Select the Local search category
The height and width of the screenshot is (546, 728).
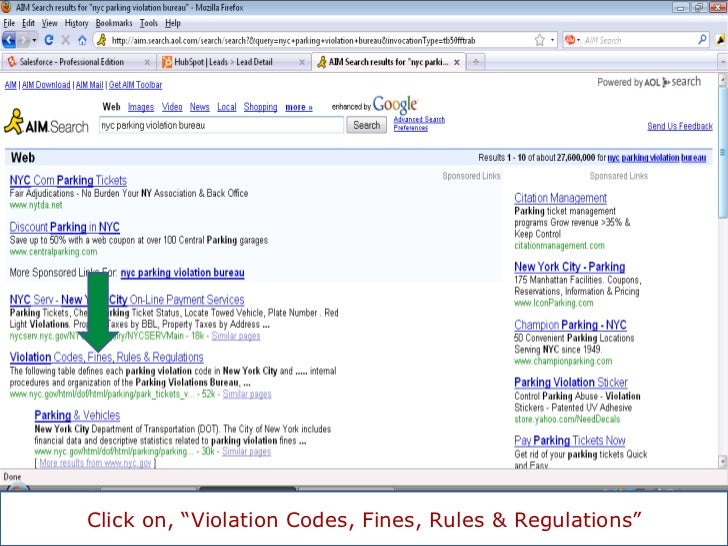[227, 107]
